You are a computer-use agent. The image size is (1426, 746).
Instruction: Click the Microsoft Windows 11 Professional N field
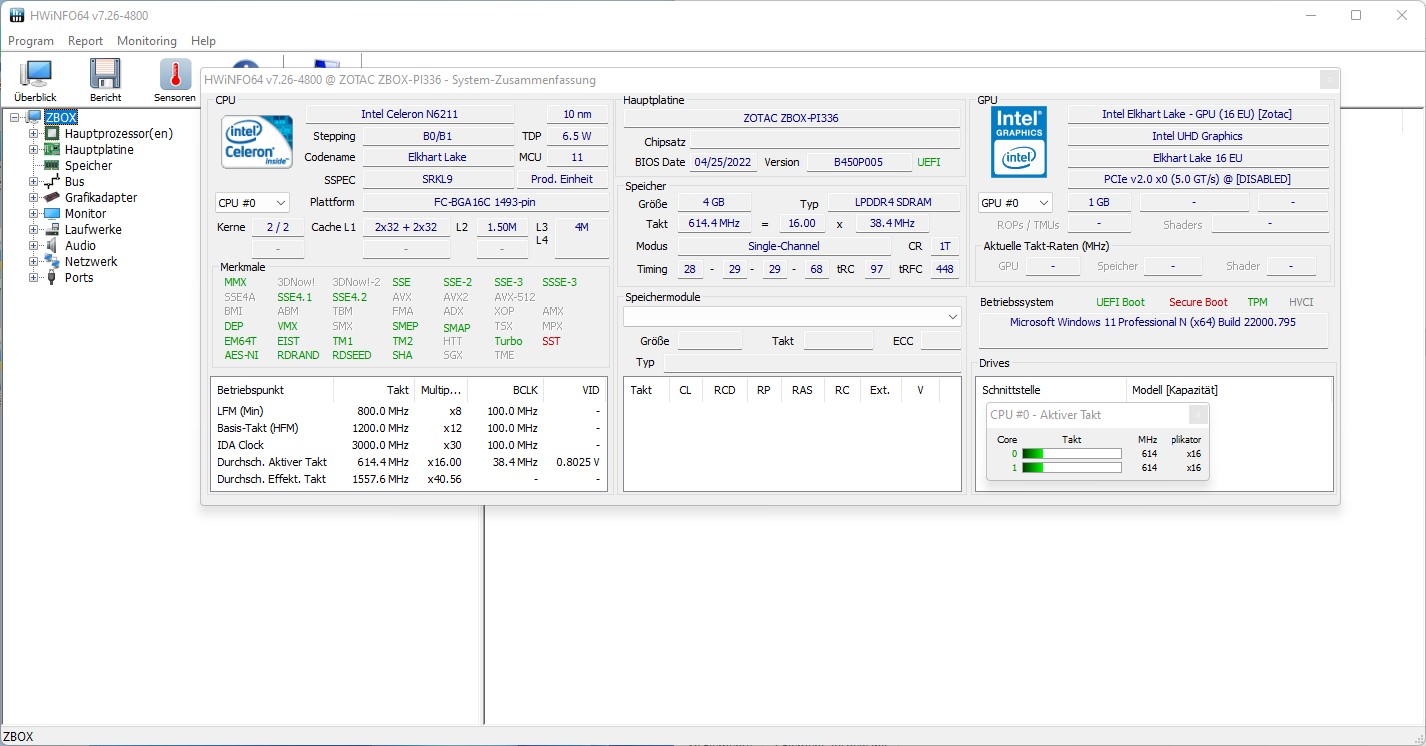(1153, 330)
